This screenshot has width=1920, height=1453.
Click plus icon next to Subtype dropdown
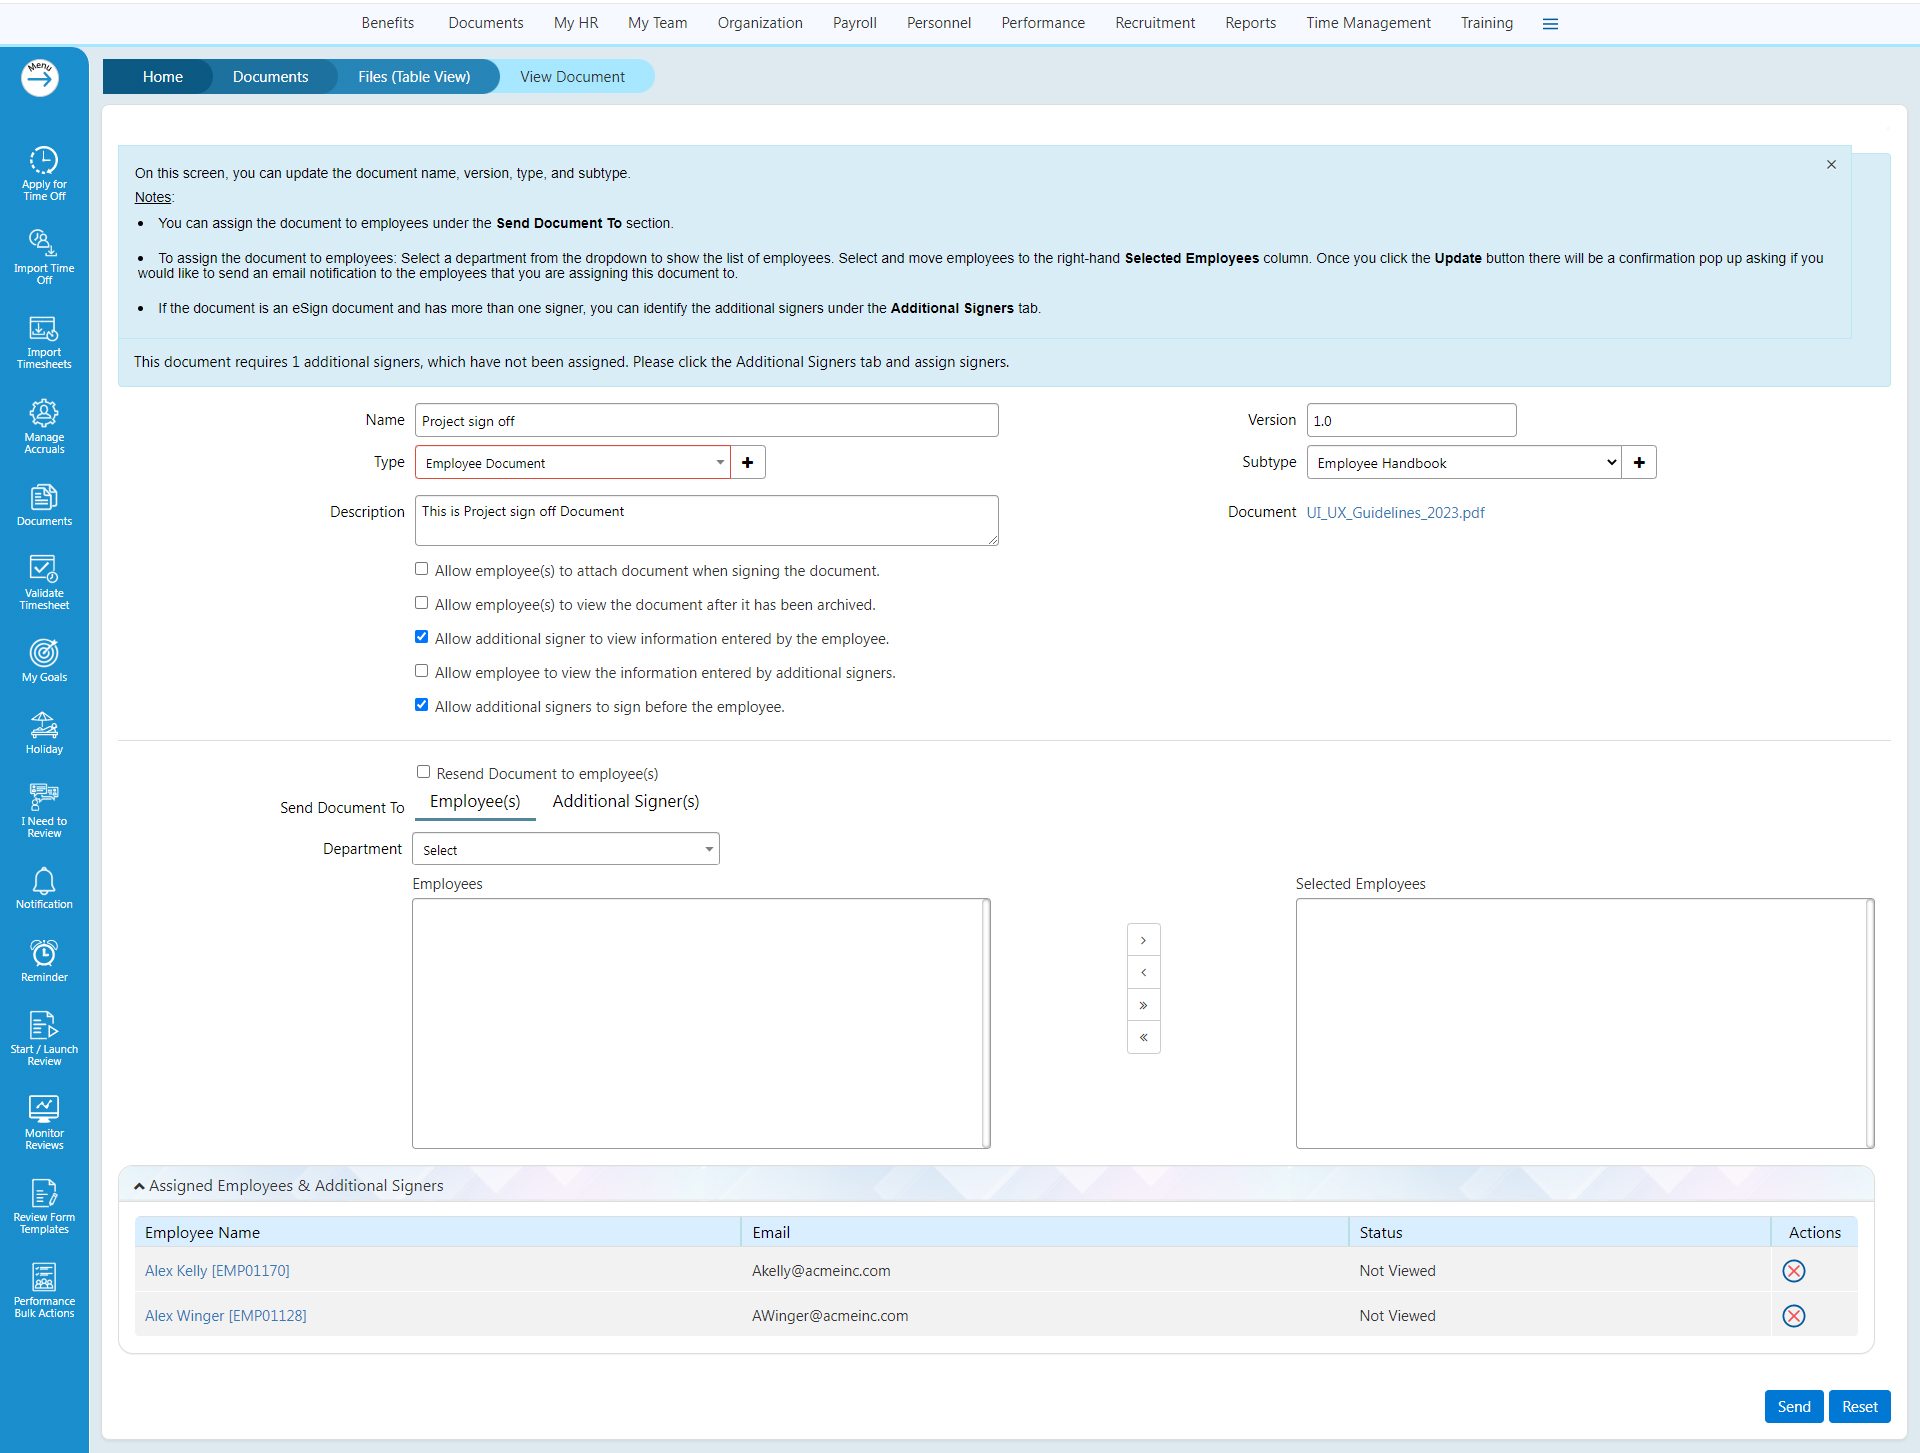pos(1639,463)
